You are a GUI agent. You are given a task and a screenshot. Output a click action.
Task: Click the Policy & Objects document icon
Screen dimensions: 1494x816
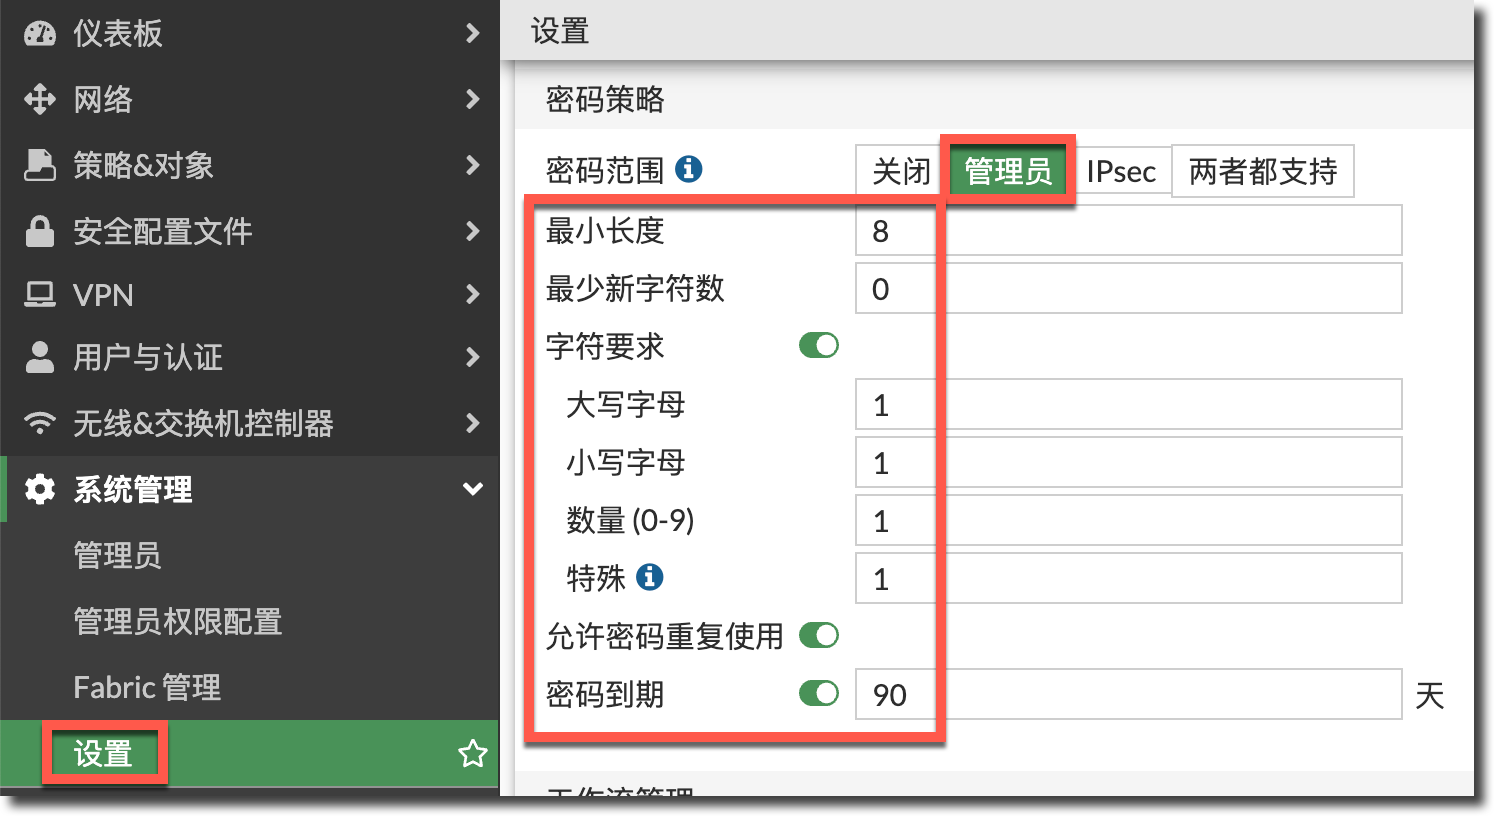tap(40, 165)
